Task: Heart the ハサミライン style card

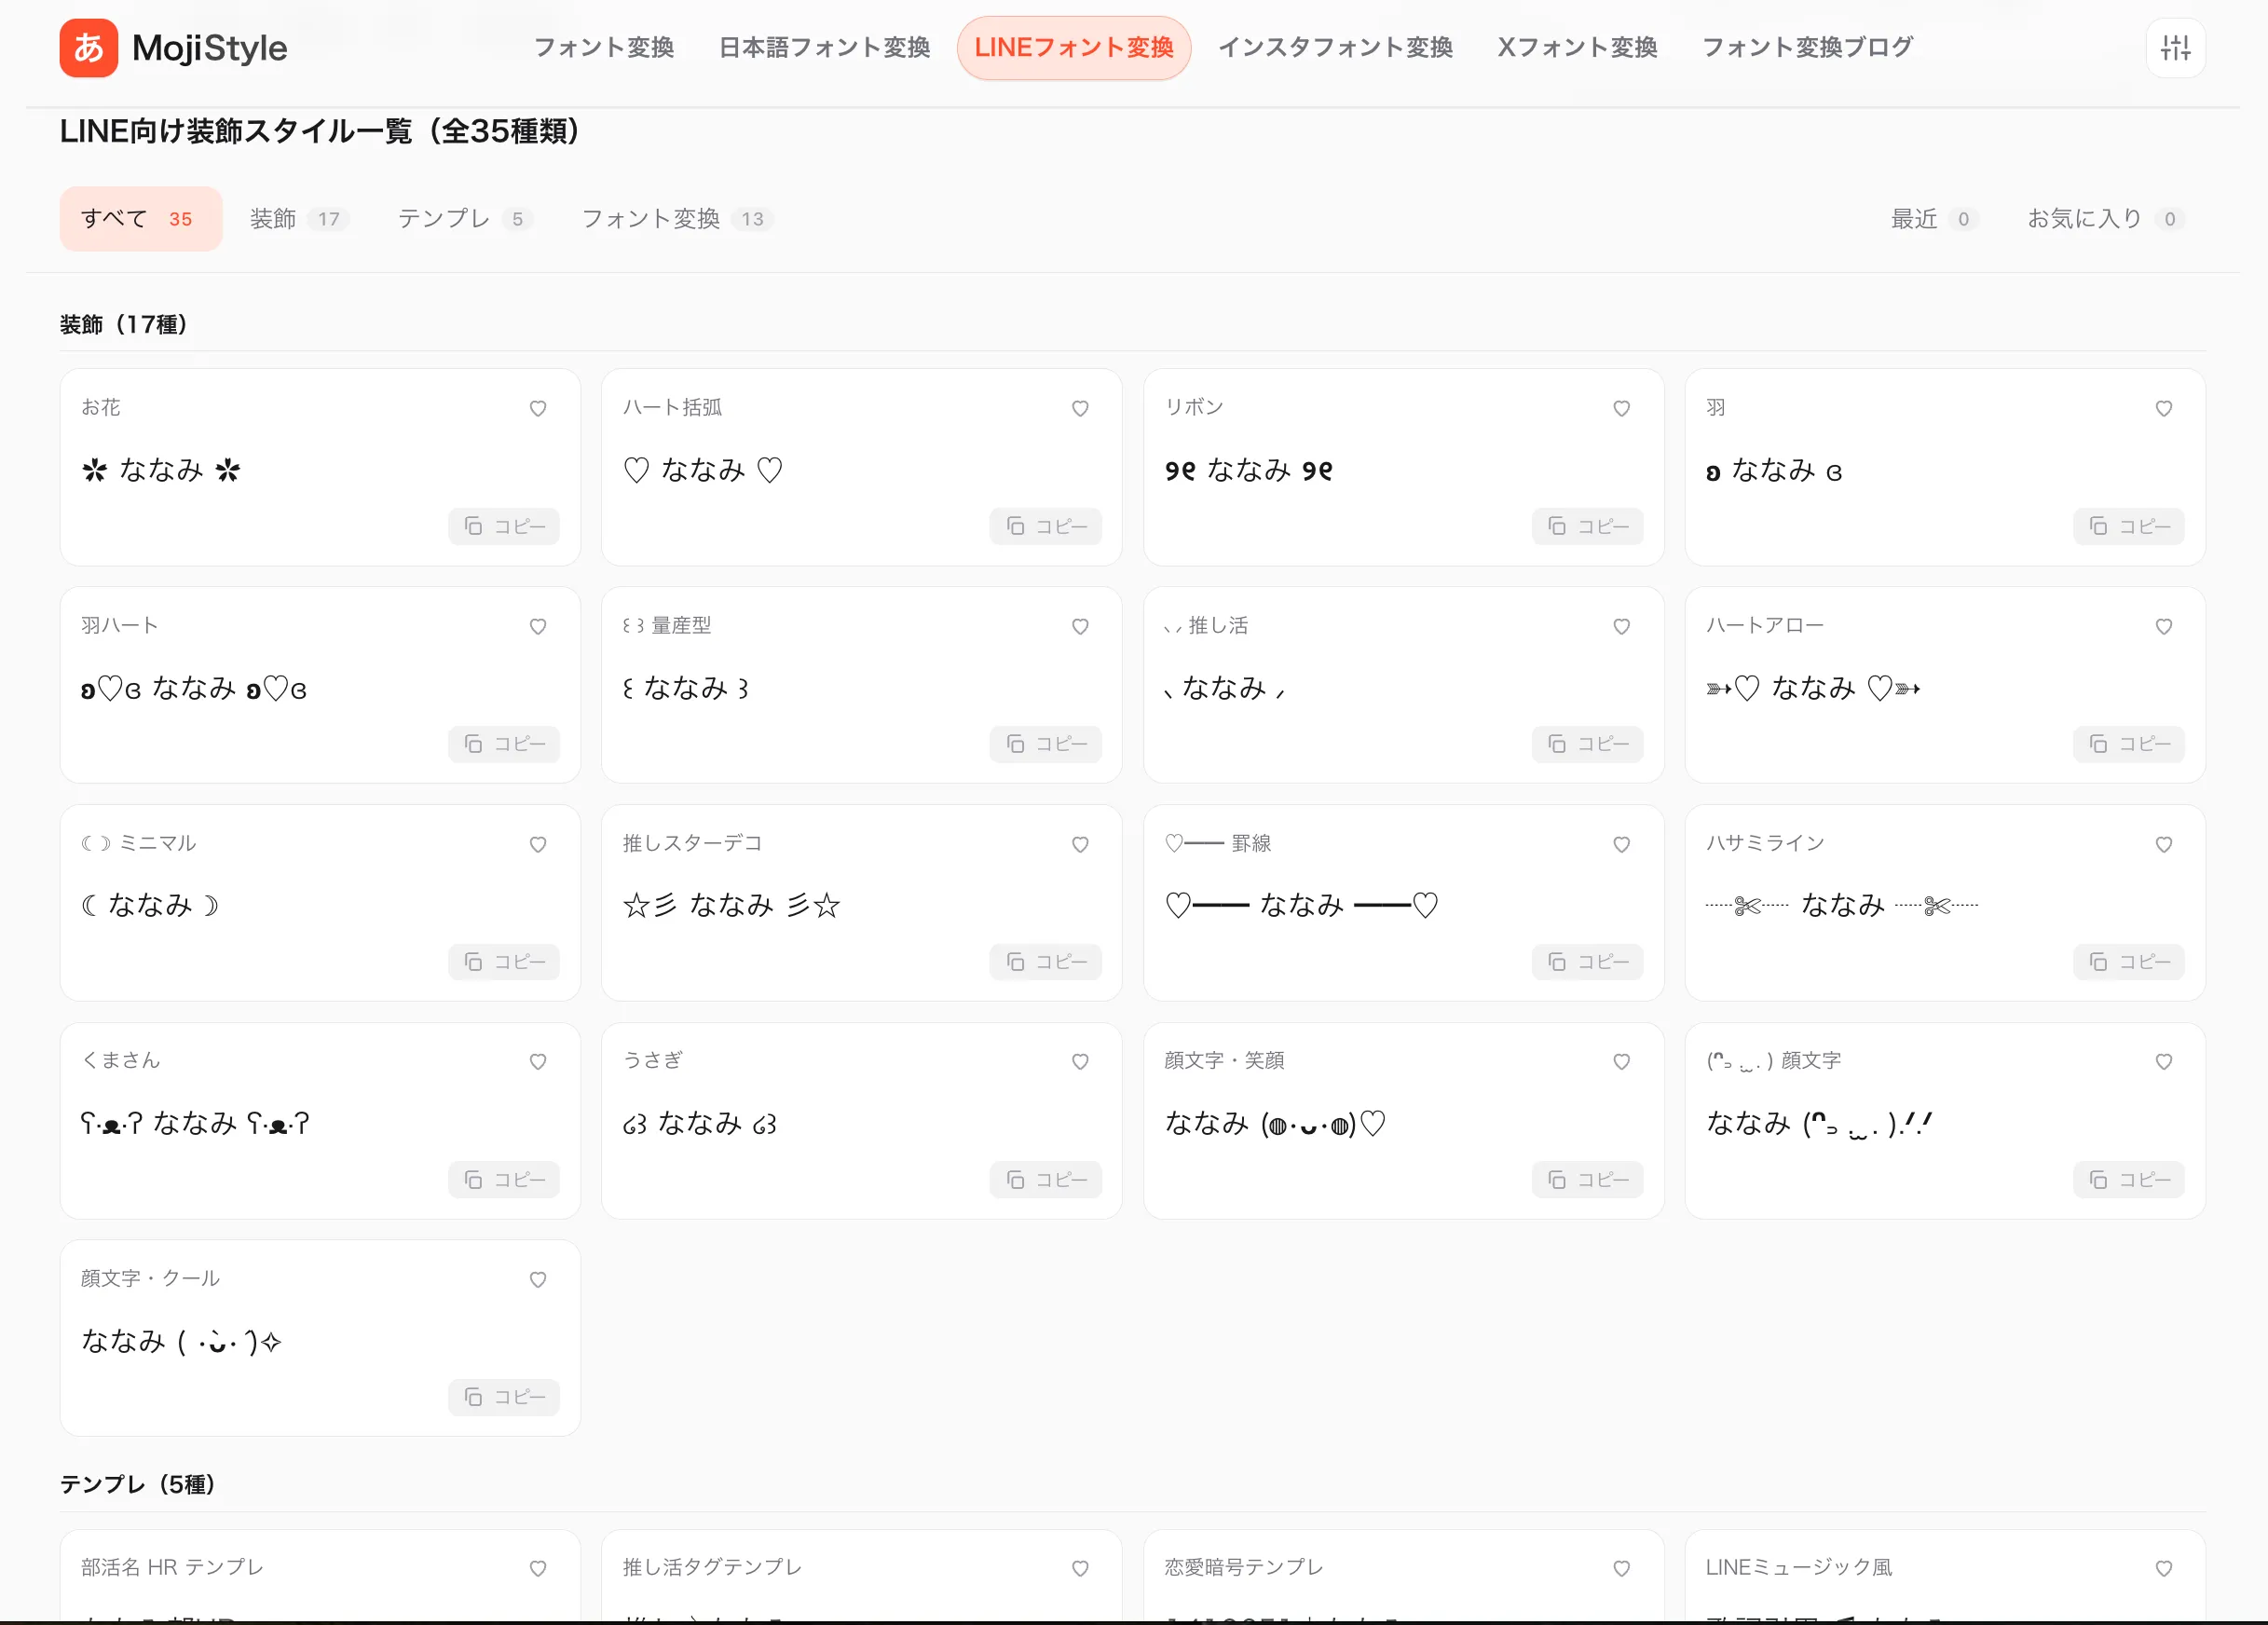Action: pyautogui.click(x=2164, y=844)
